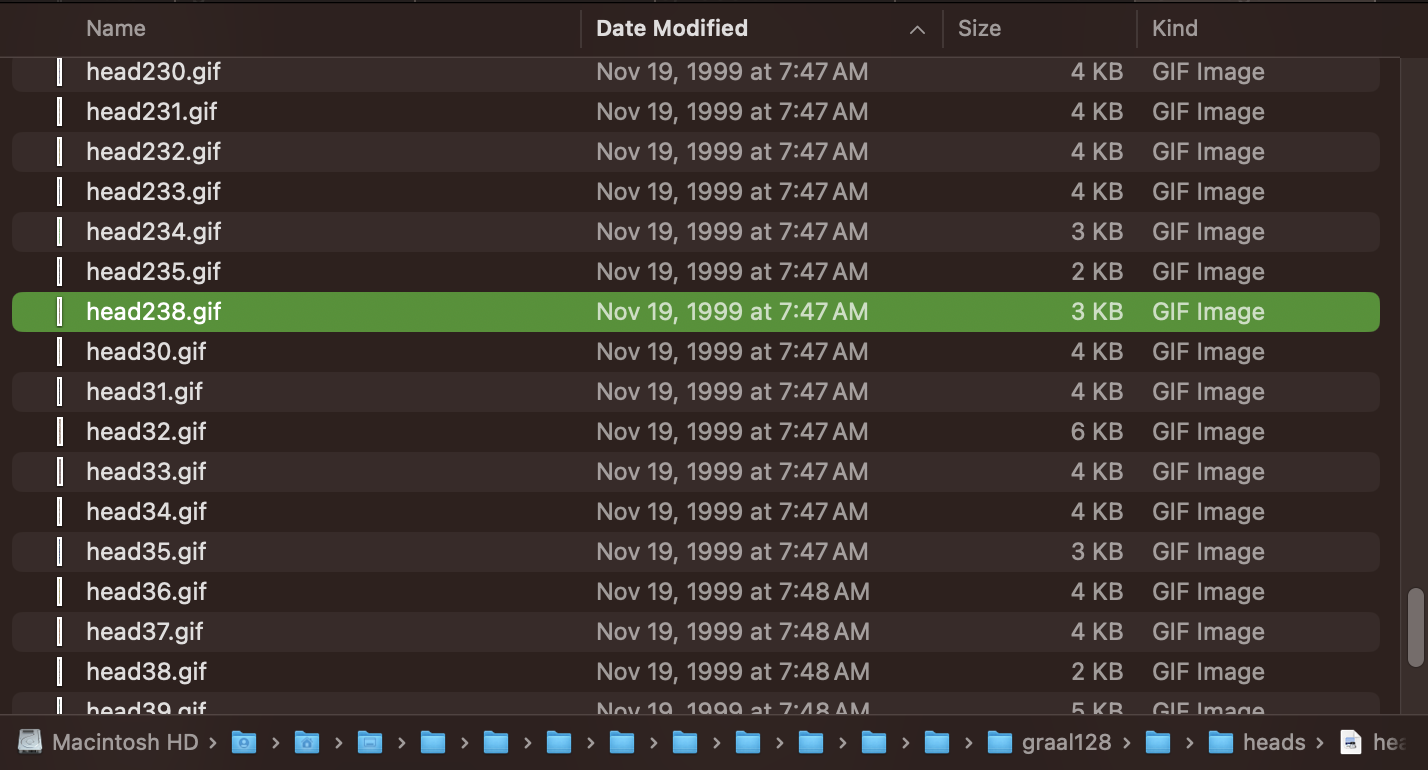
Task: Click the folder icon right before heads in path bar
Action: pos(1160,742)
